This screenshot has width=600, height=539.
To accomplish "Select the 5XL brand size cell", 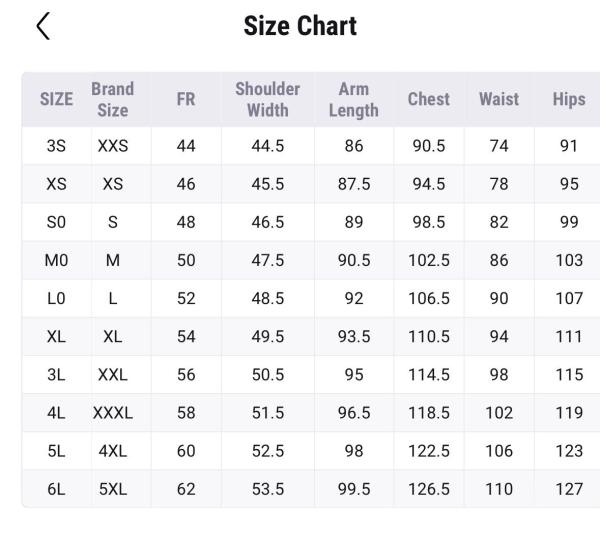I will pos(112,489).
